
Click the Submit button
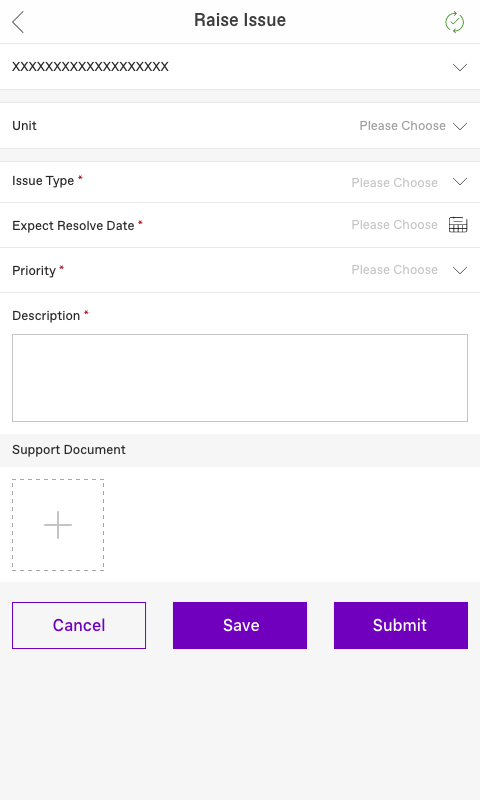tap(401, 626)
